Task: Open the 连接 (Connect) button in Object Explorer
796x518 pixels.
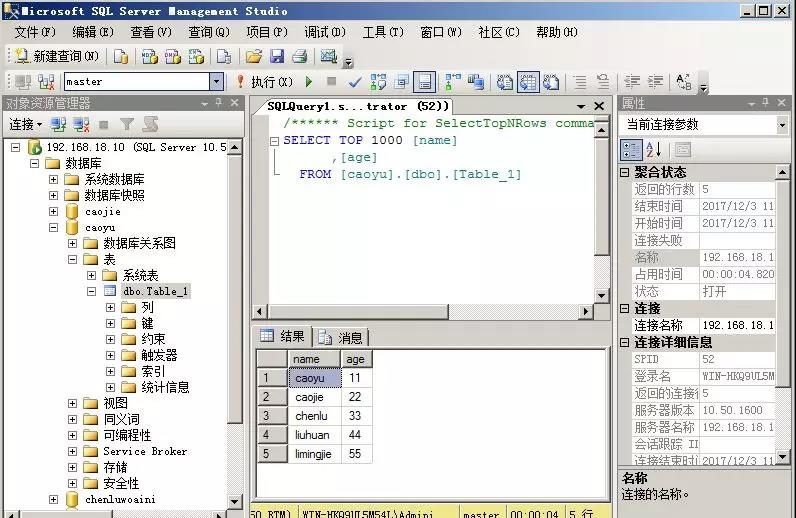Action: click(x=25, y=124)
